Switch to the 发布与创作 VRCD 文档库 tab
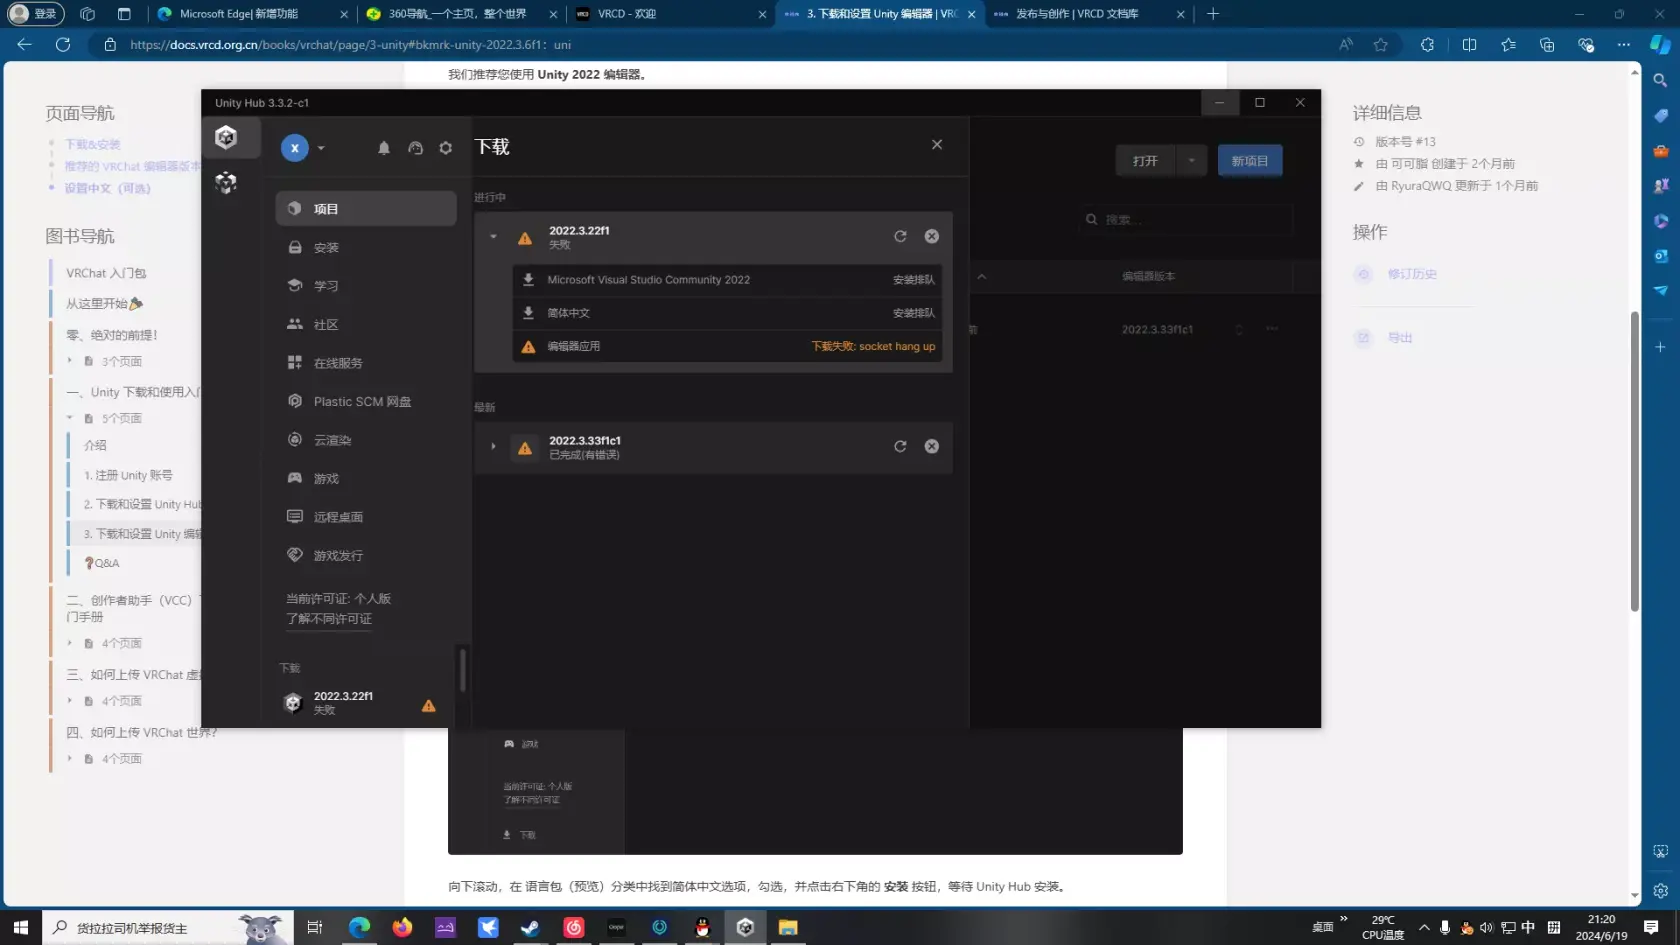 [x=1088, y=14]
